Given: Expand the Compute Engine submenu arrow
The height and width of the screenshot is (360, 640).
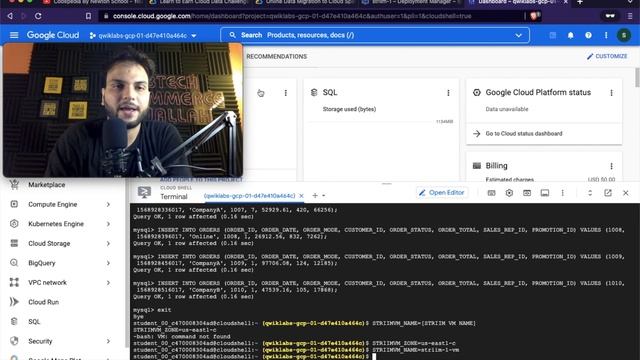Looking at the screenshot, I should [x=108, y=204].
